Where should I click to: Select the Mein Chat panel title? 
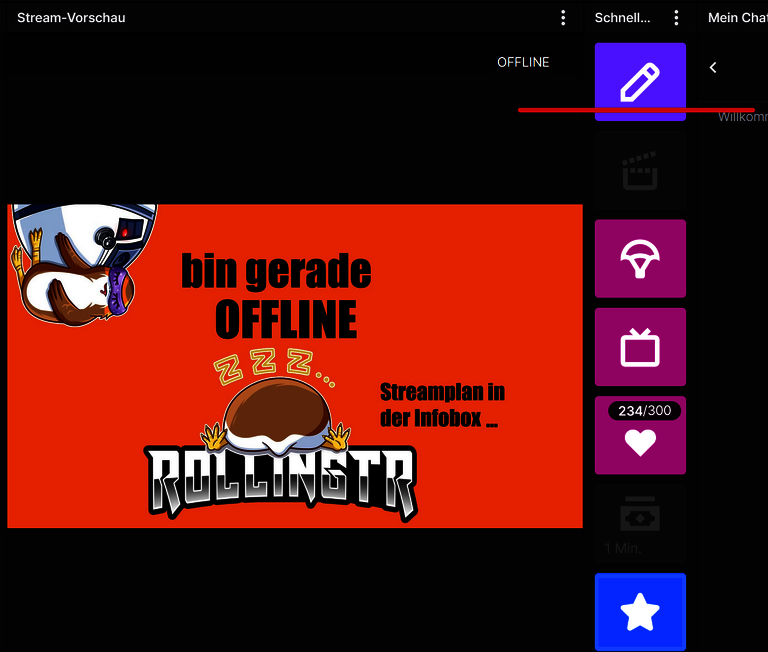[738, 18]
